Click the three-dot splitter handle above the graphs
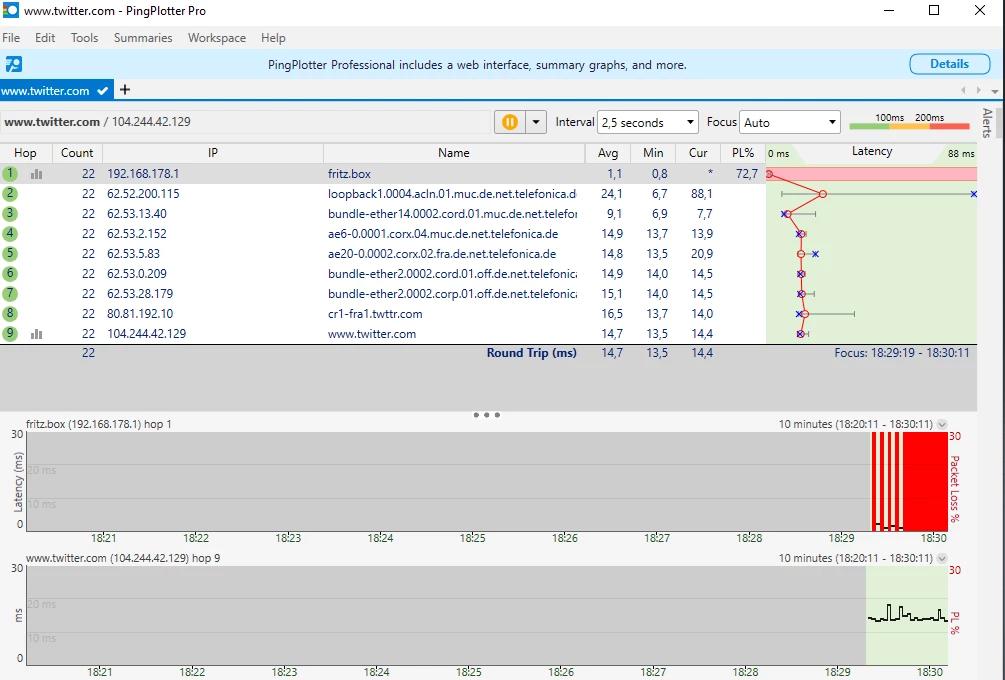Viewport: 1005px width, 680px height. (x=486, y=414)
